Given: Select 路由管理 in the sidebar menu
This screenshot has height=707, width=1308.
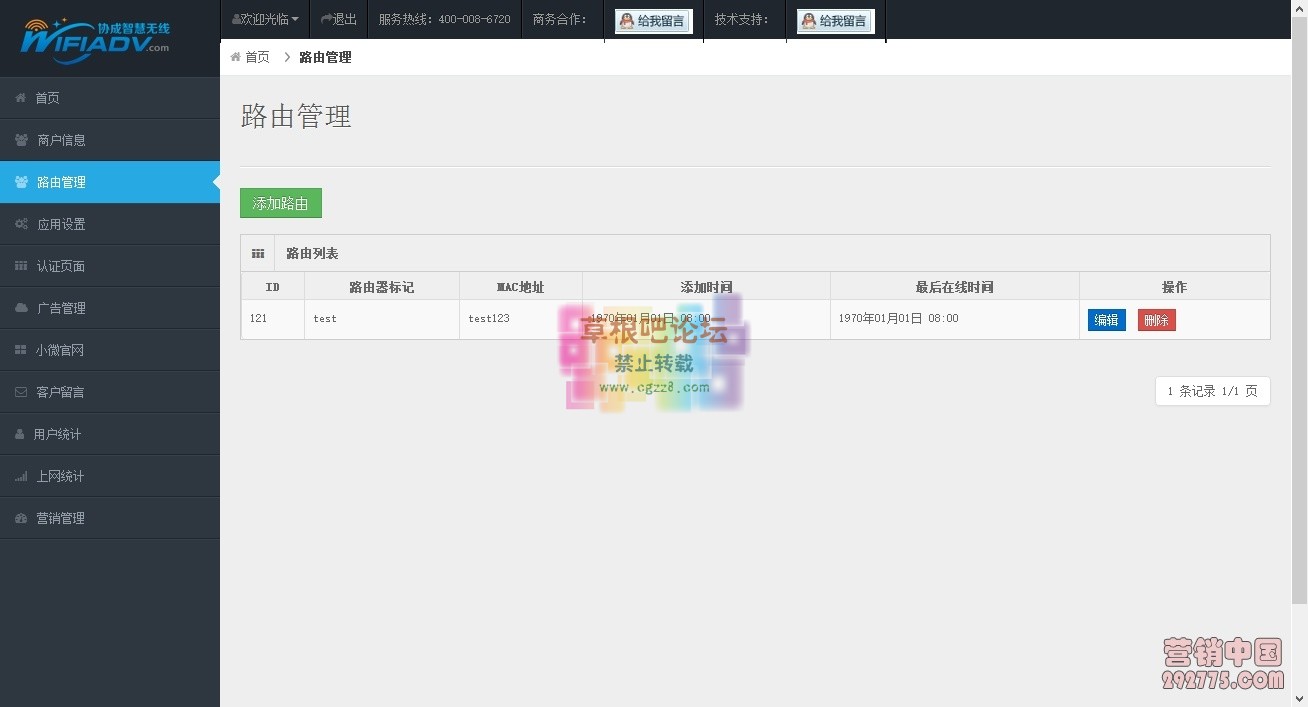Looking at the screenshot, I should pos(60,182).
